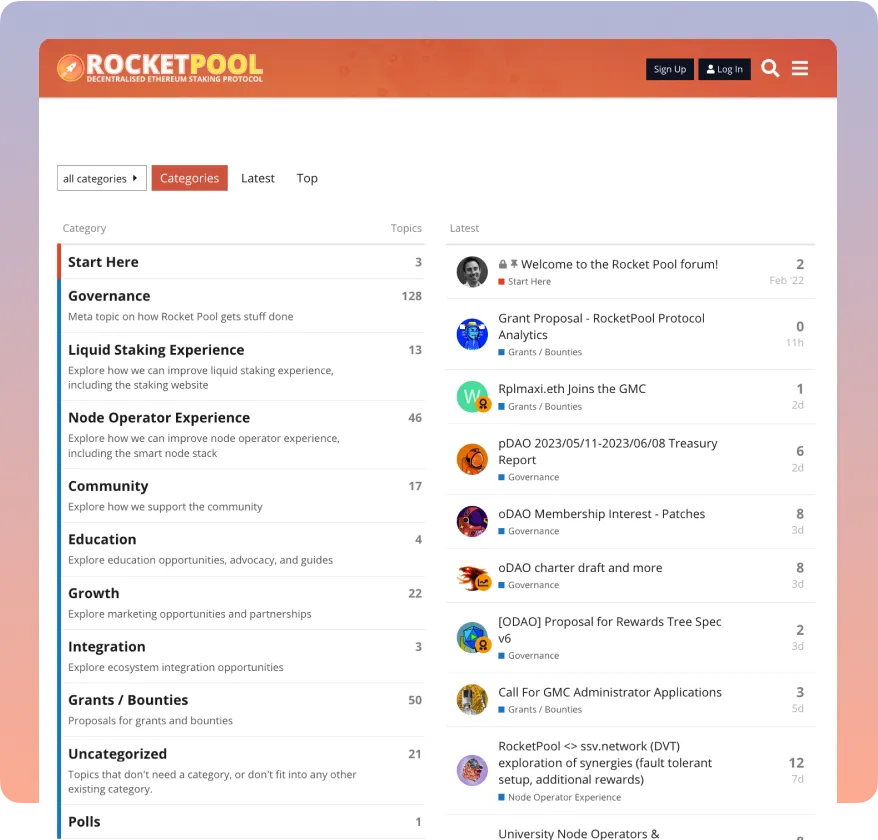Click avatar next to Welcome forum post

tap(472, 272)
